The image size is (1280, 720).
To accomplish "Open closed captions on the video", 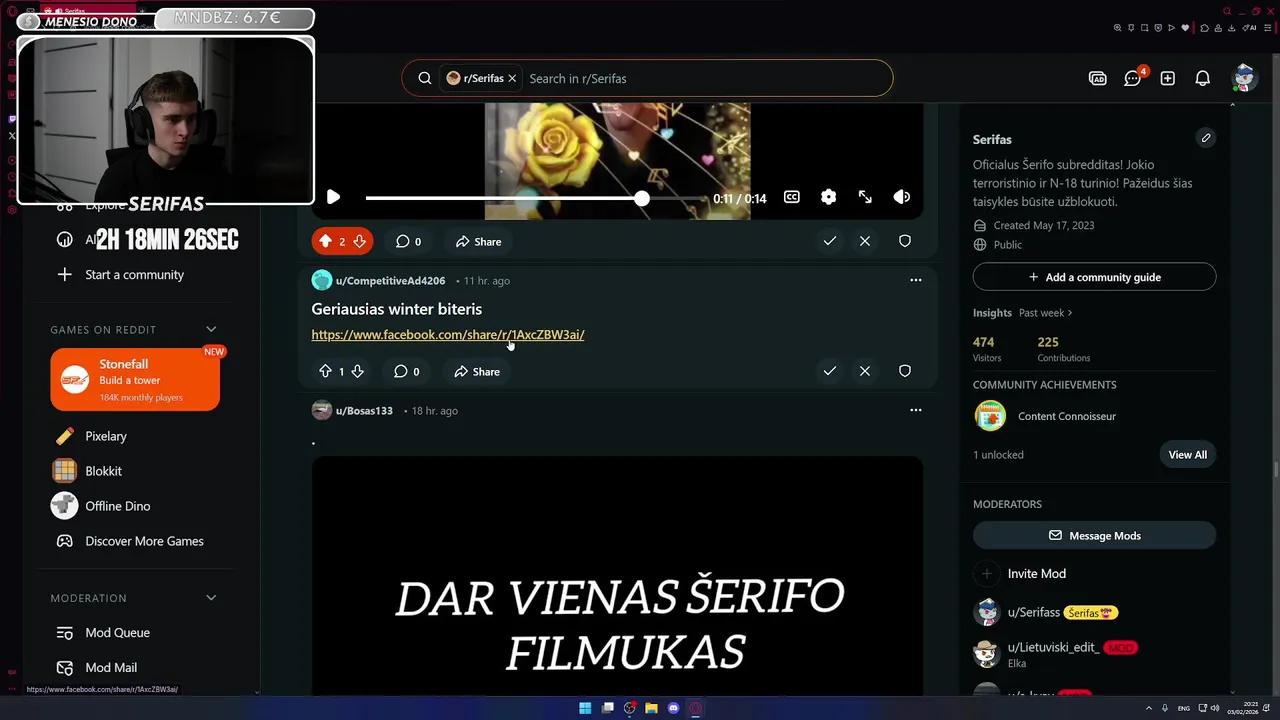I will tap(792, 198).
